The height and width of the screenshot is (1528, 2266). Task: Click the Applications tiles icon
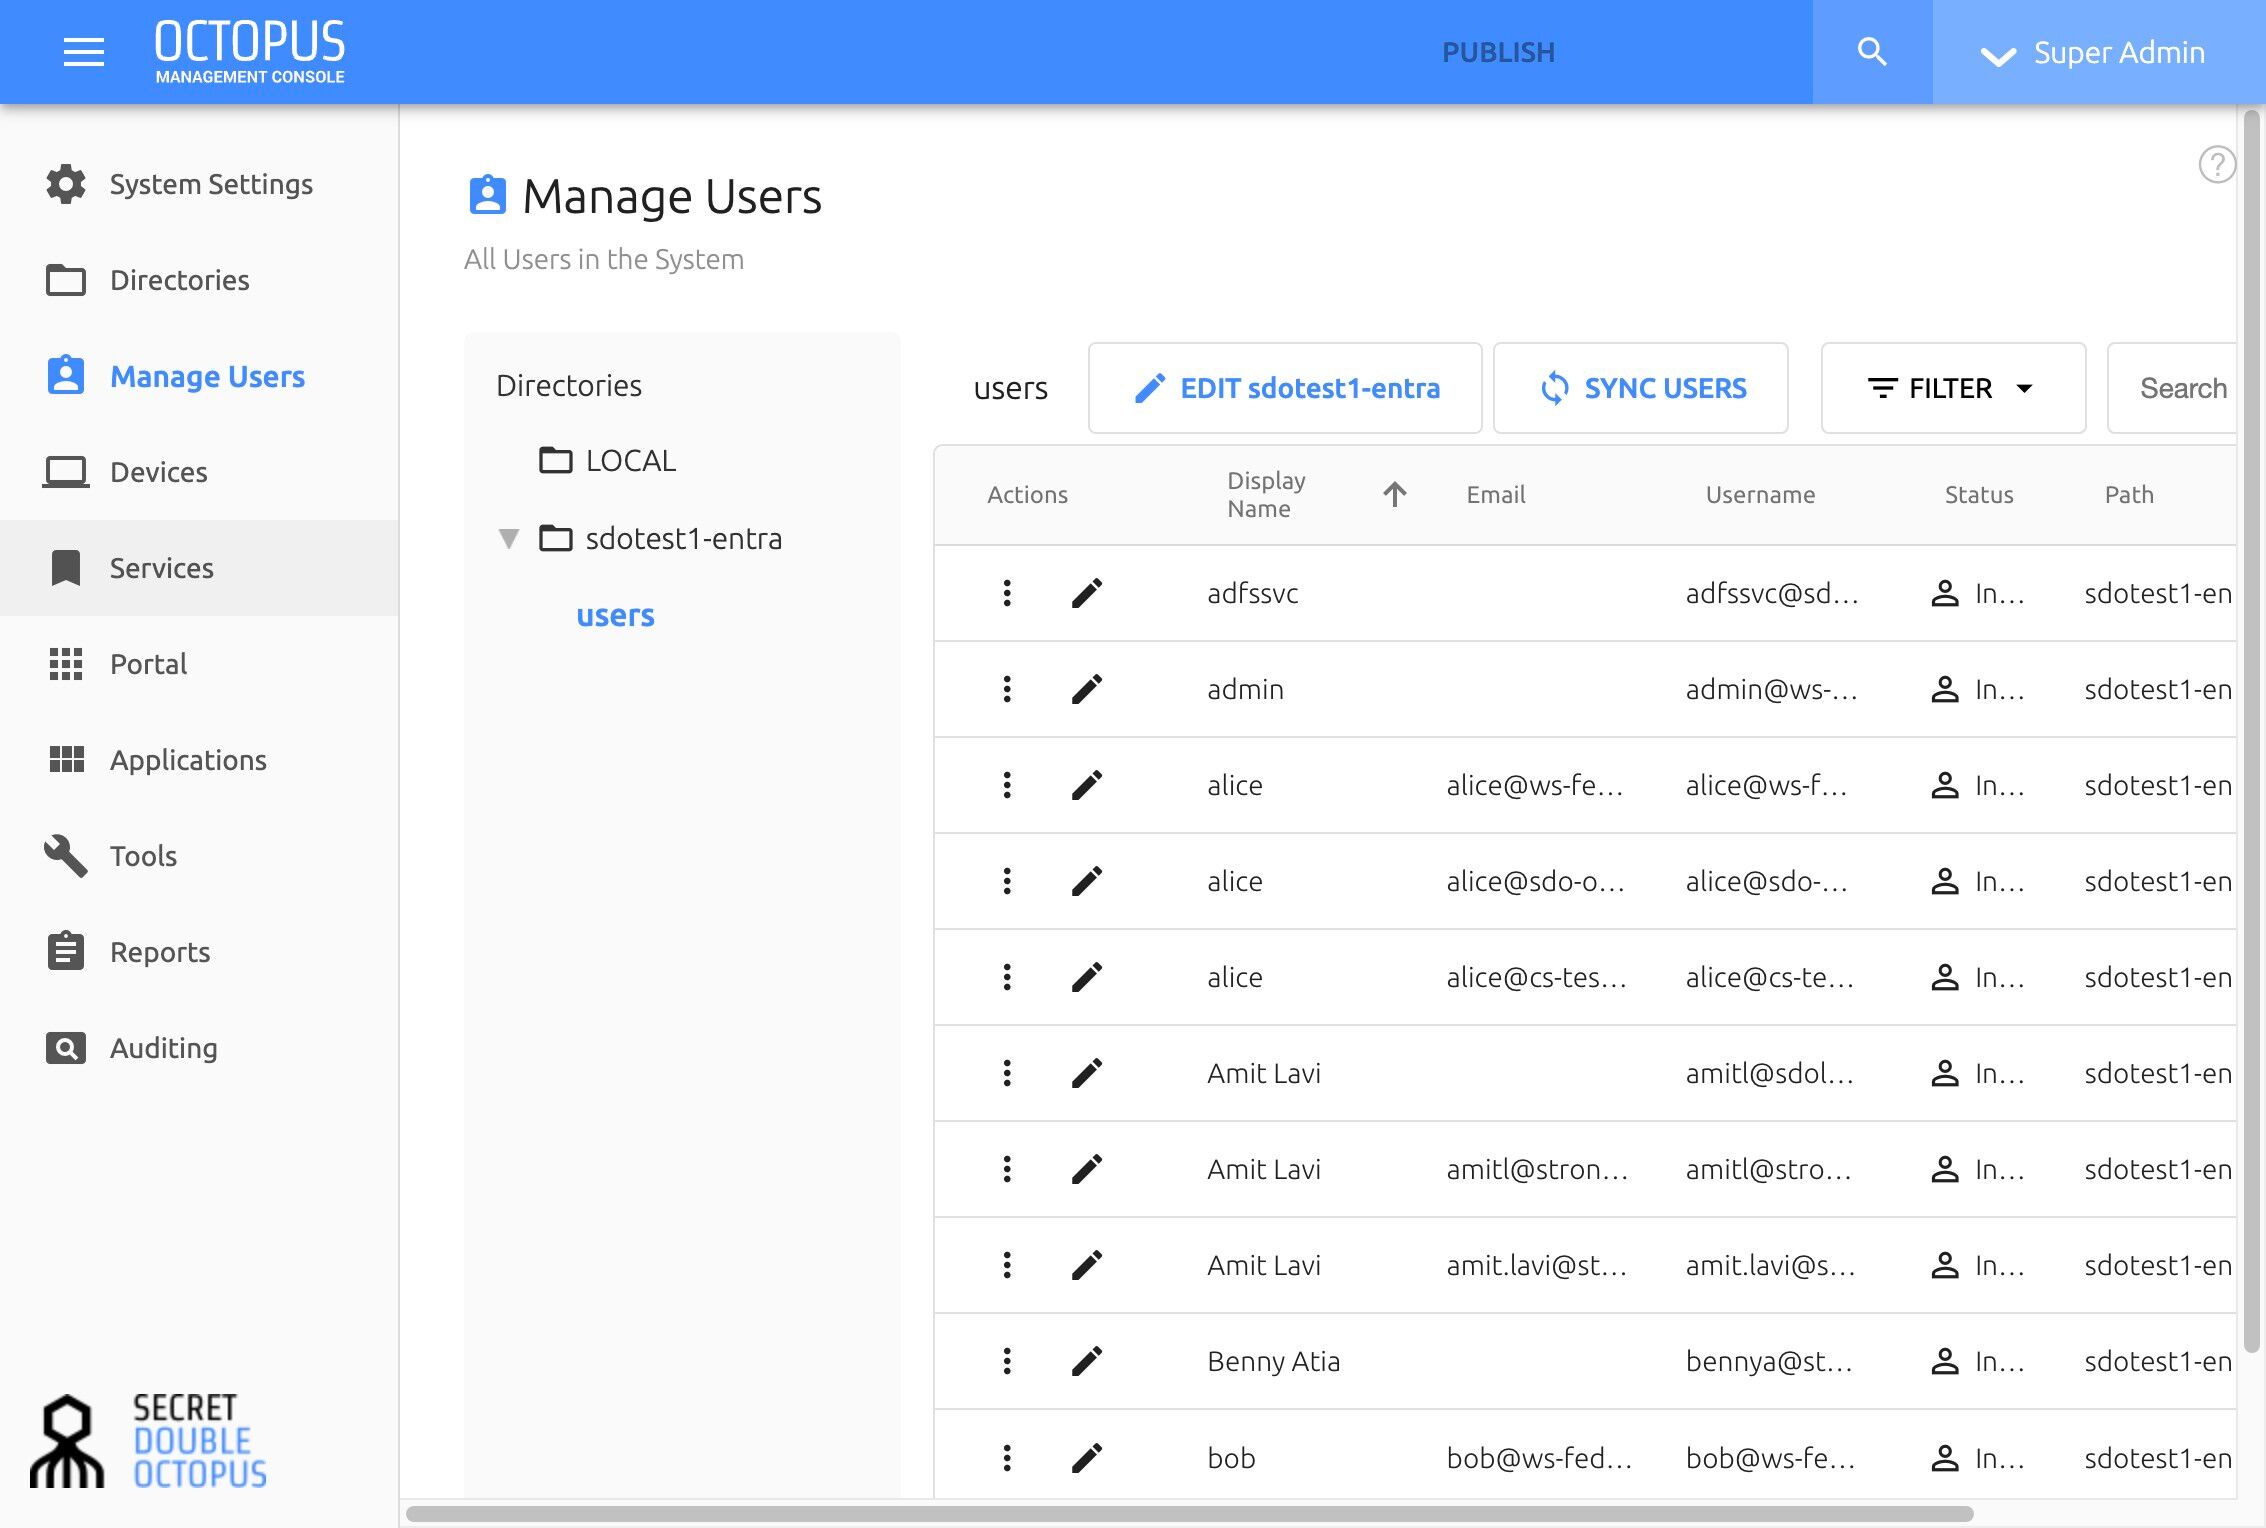66,760
